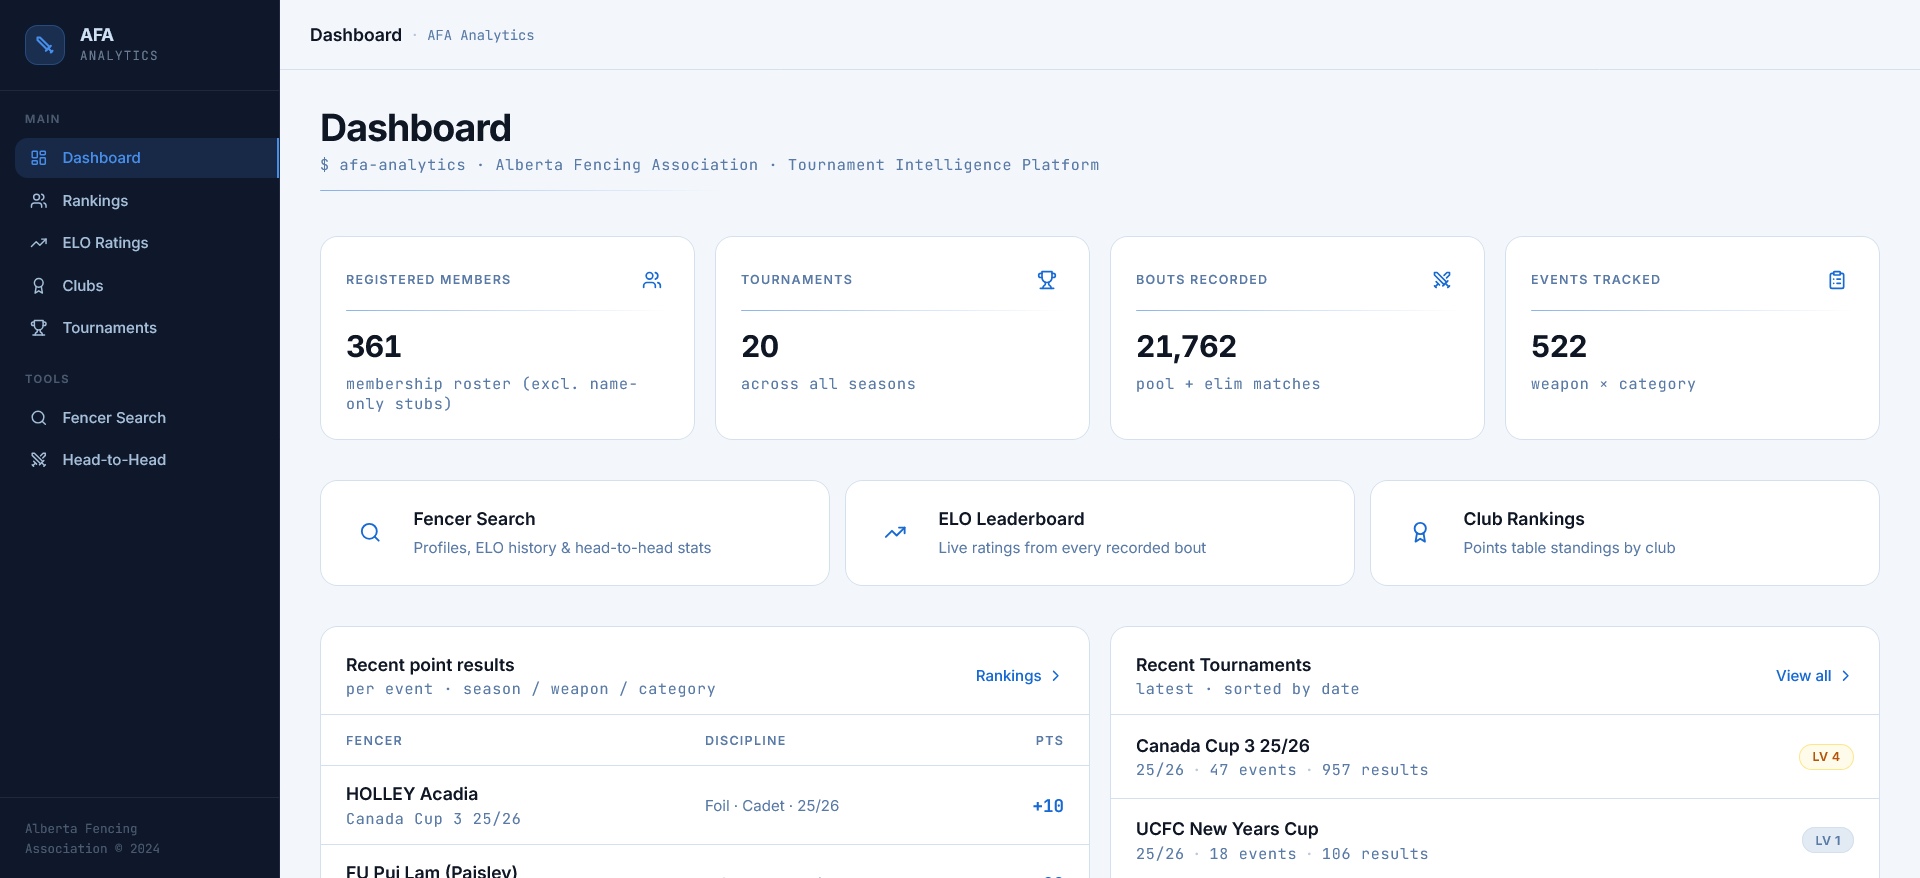The width and height of the screenshot is (1920, 878).
Task: Click 'Canada Cup 3 25/26' under HOLLEY Acadia
Action: (x=433, y=819)
